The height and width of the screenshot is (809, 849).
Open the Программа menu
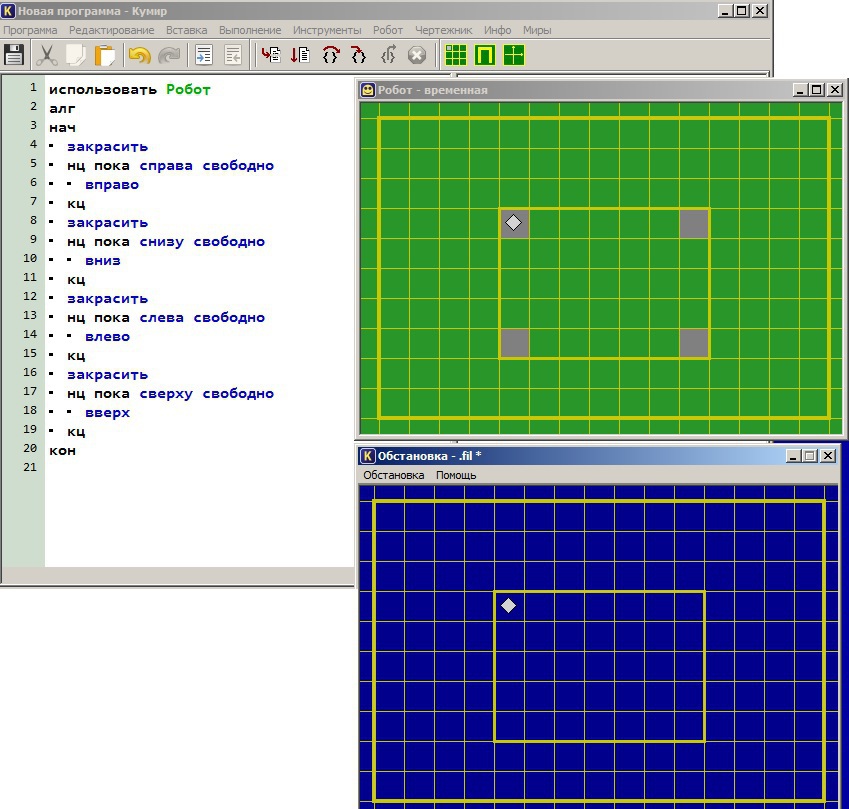point(30,30)
